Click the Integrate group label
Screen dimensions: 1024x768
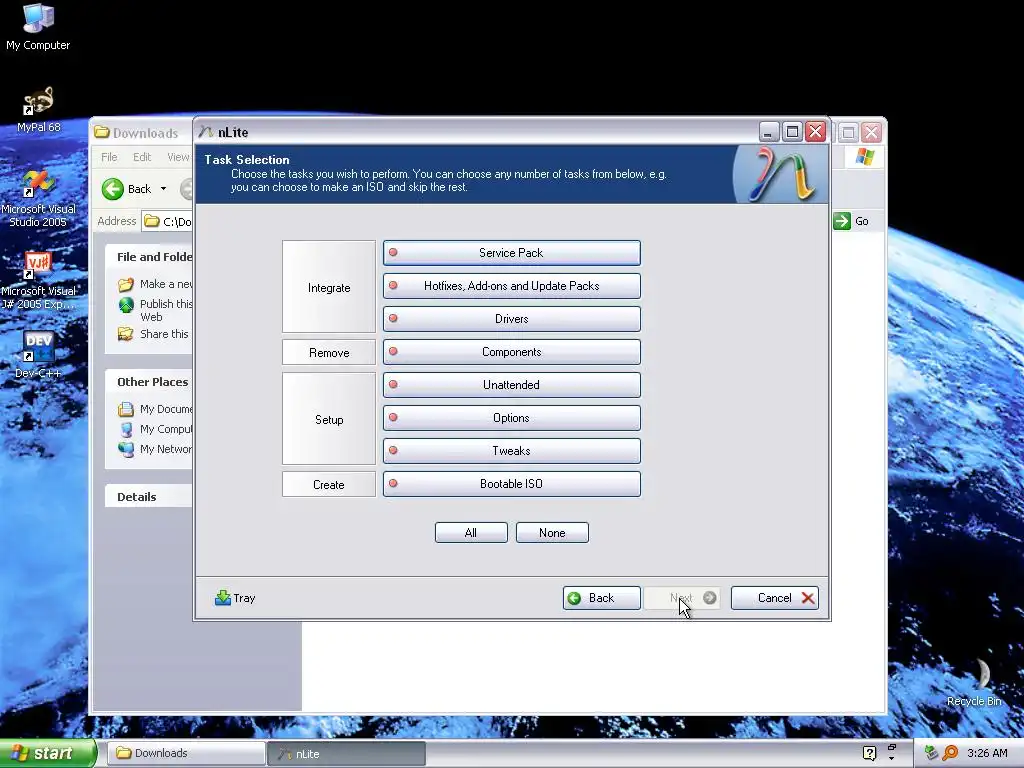(329, 287)
